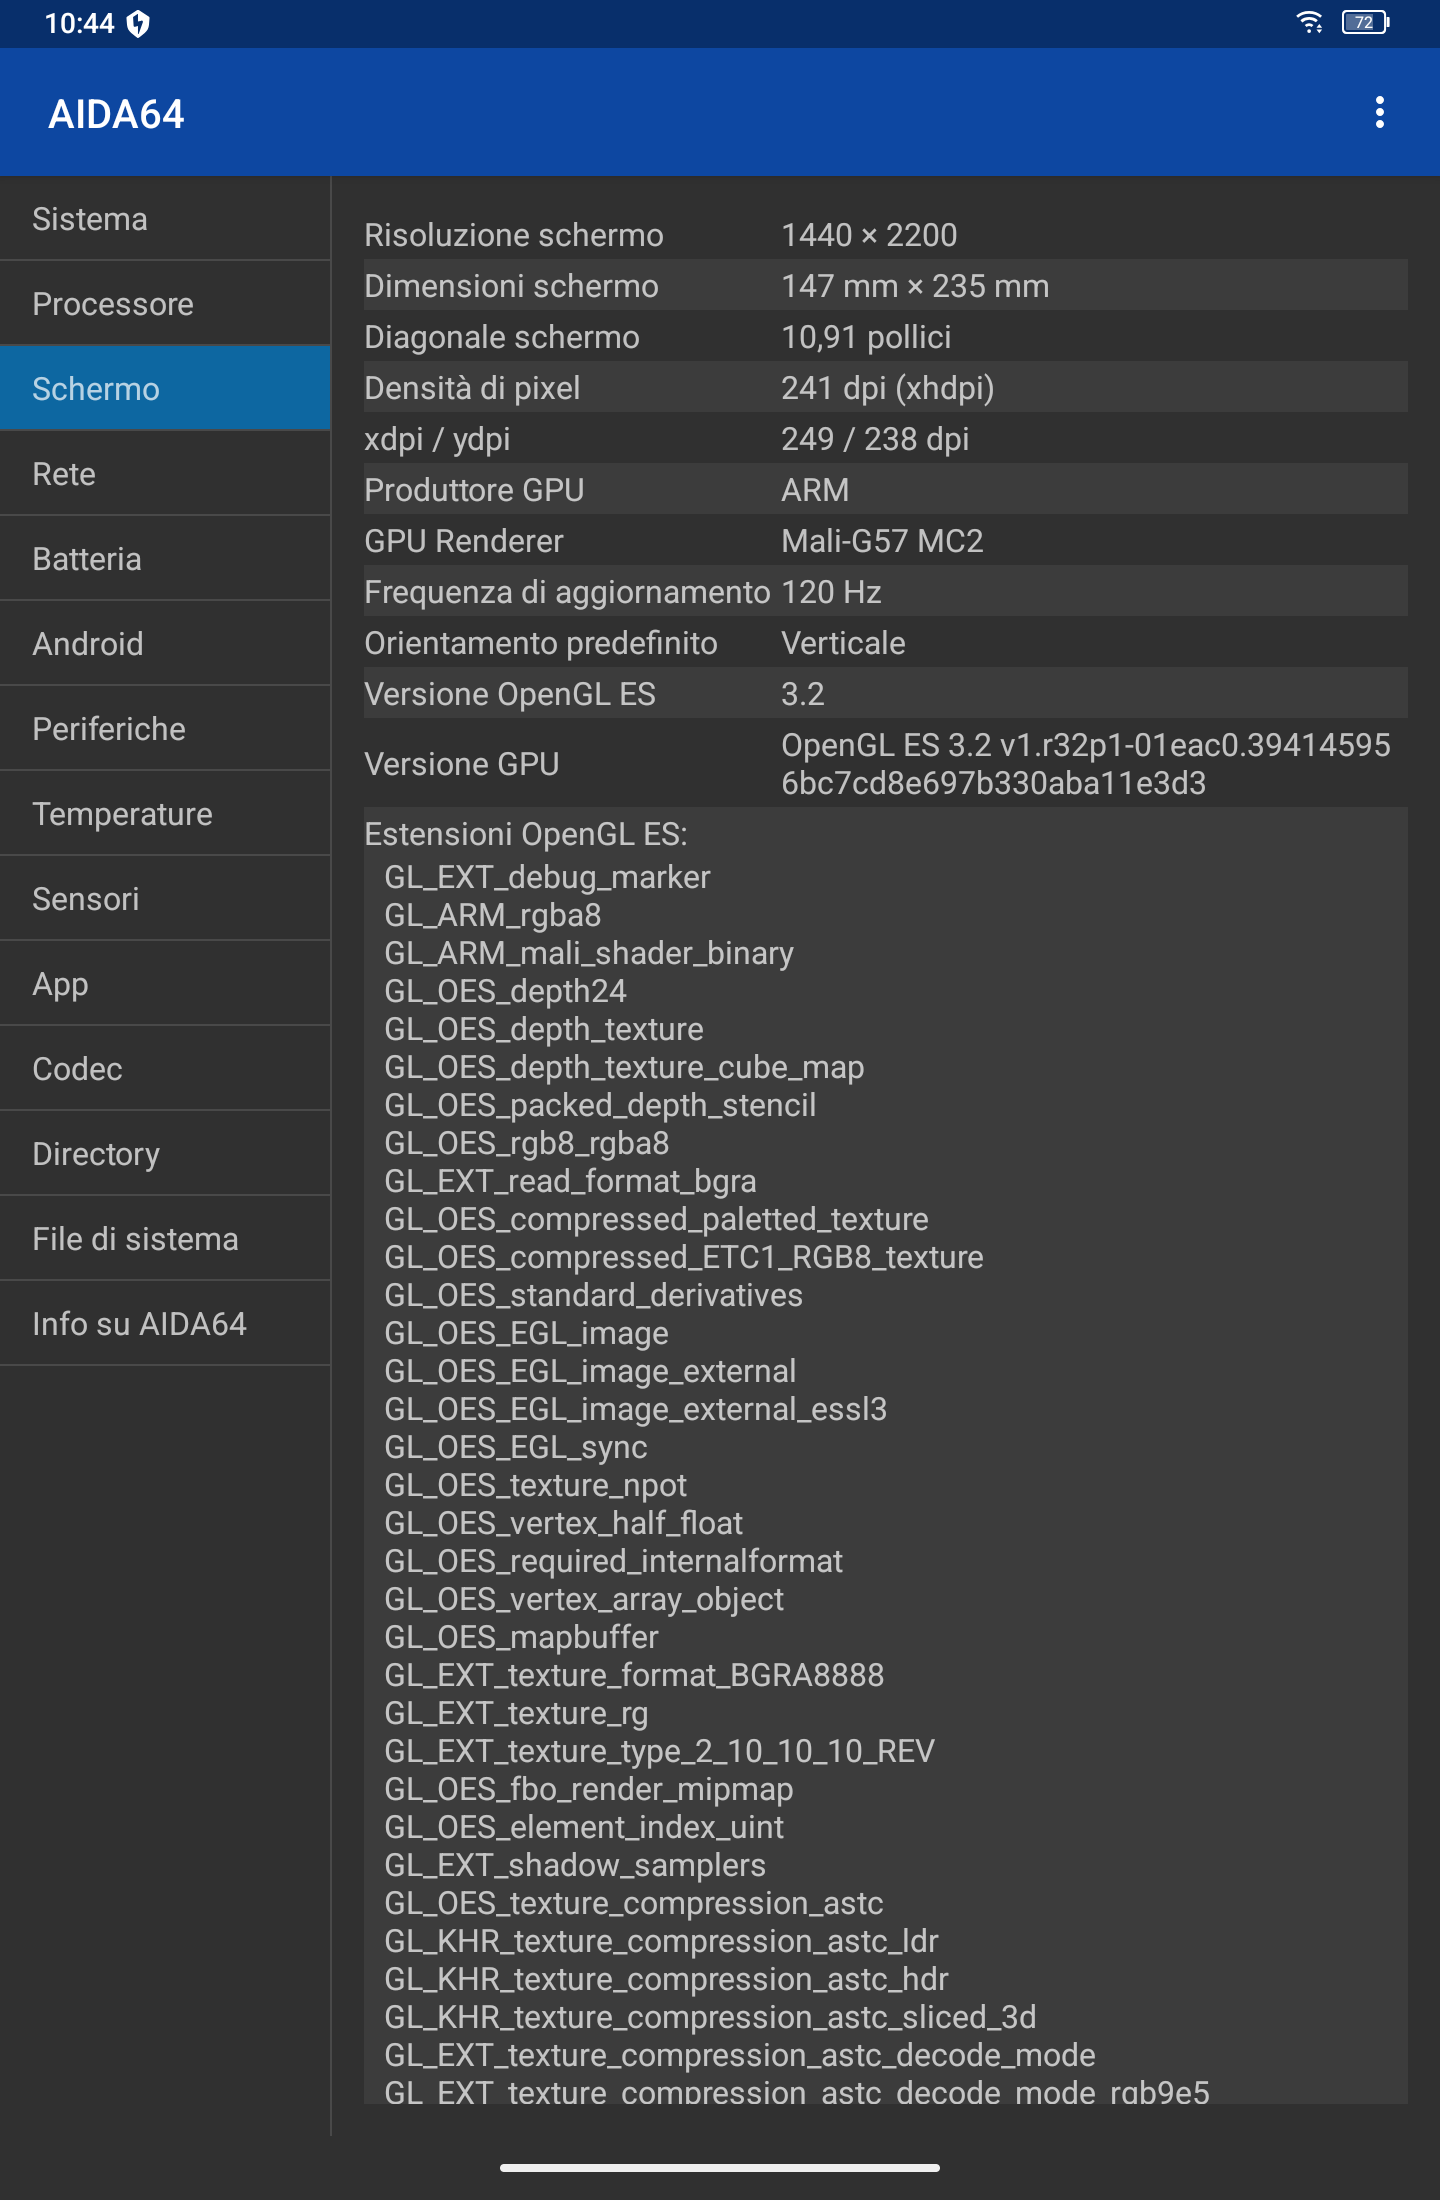The width and height of the screenshot is (1440, 2200).
Task: Tap the shield icon next to the clock
Action: [139, 23]
